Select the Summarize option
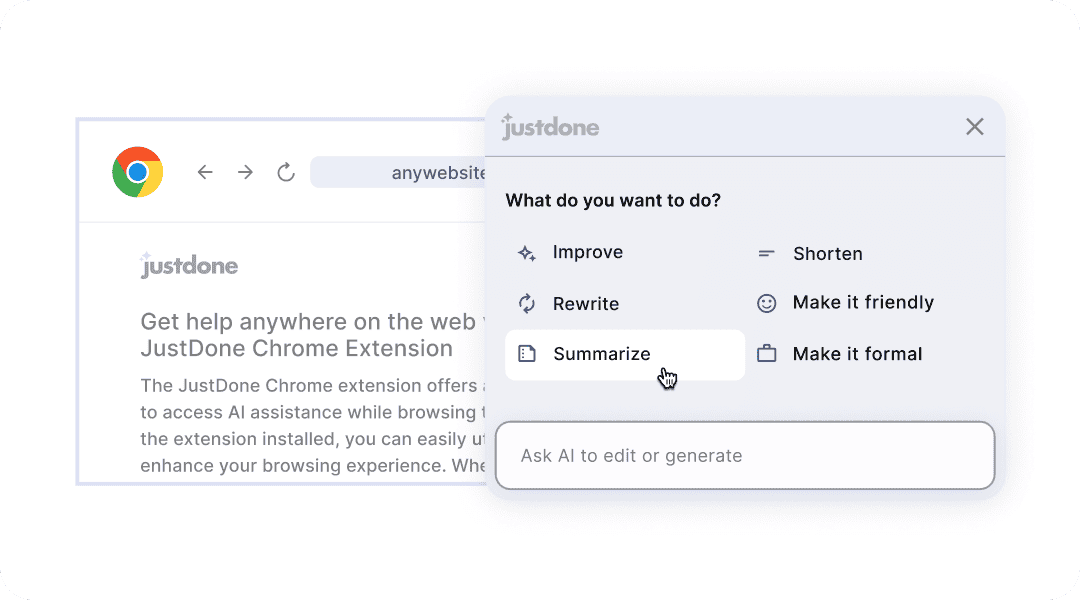This screenshot has width=1080, height=600. (625, 355)
